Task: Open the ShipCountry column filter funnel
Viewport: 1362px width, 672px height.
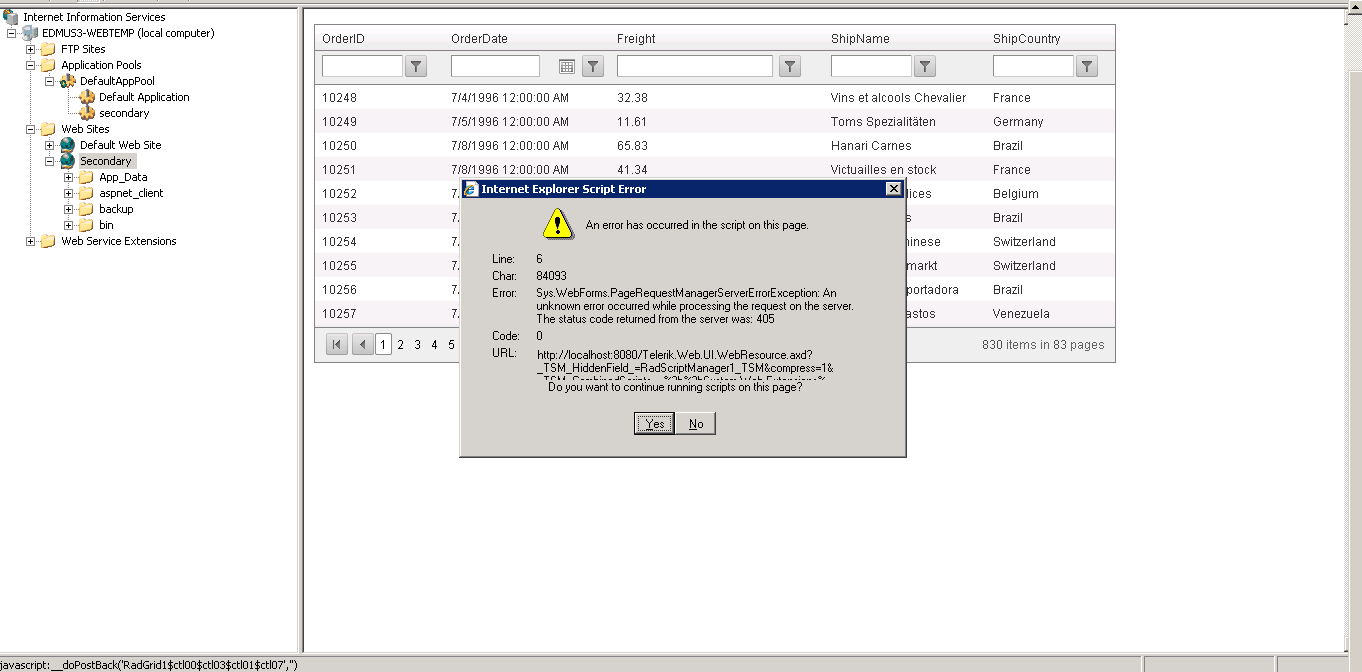Action: 1087,66
